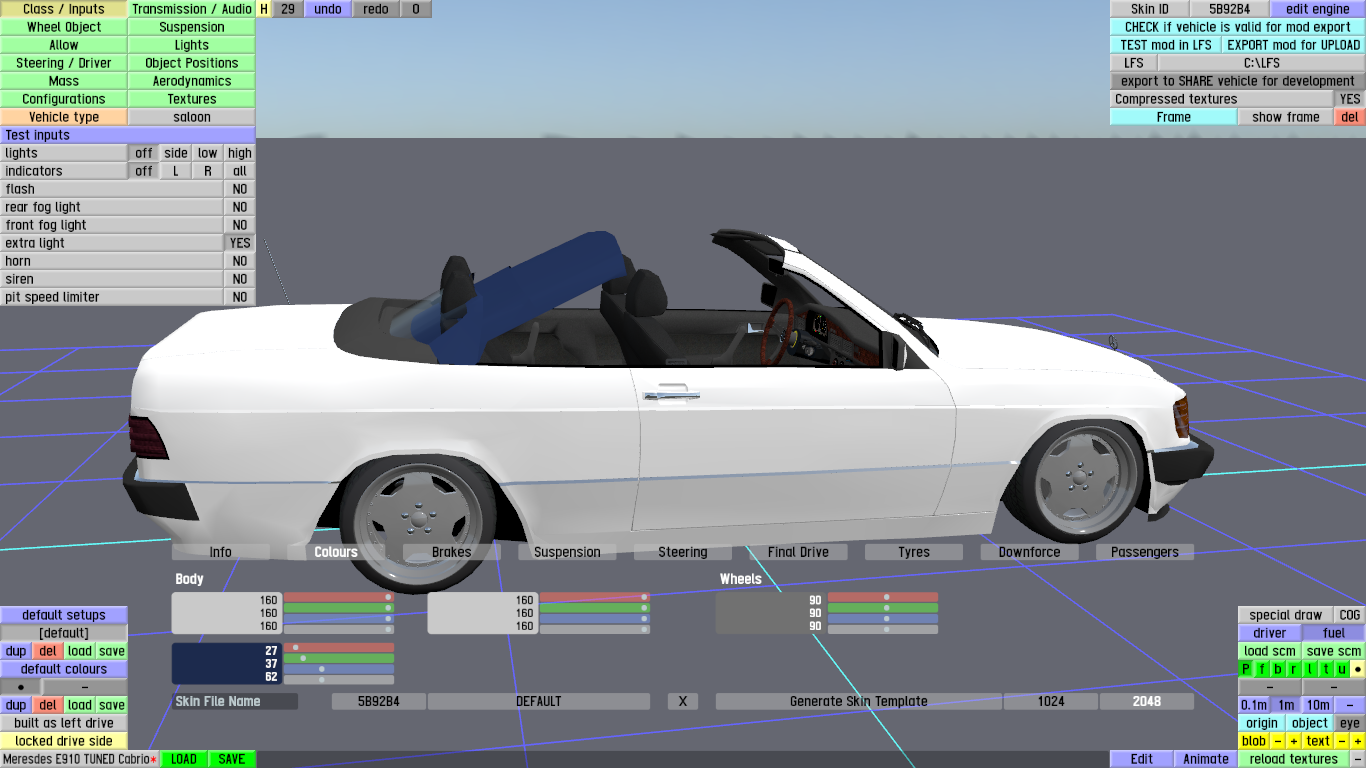Set lights to high

tap(240, 153)
